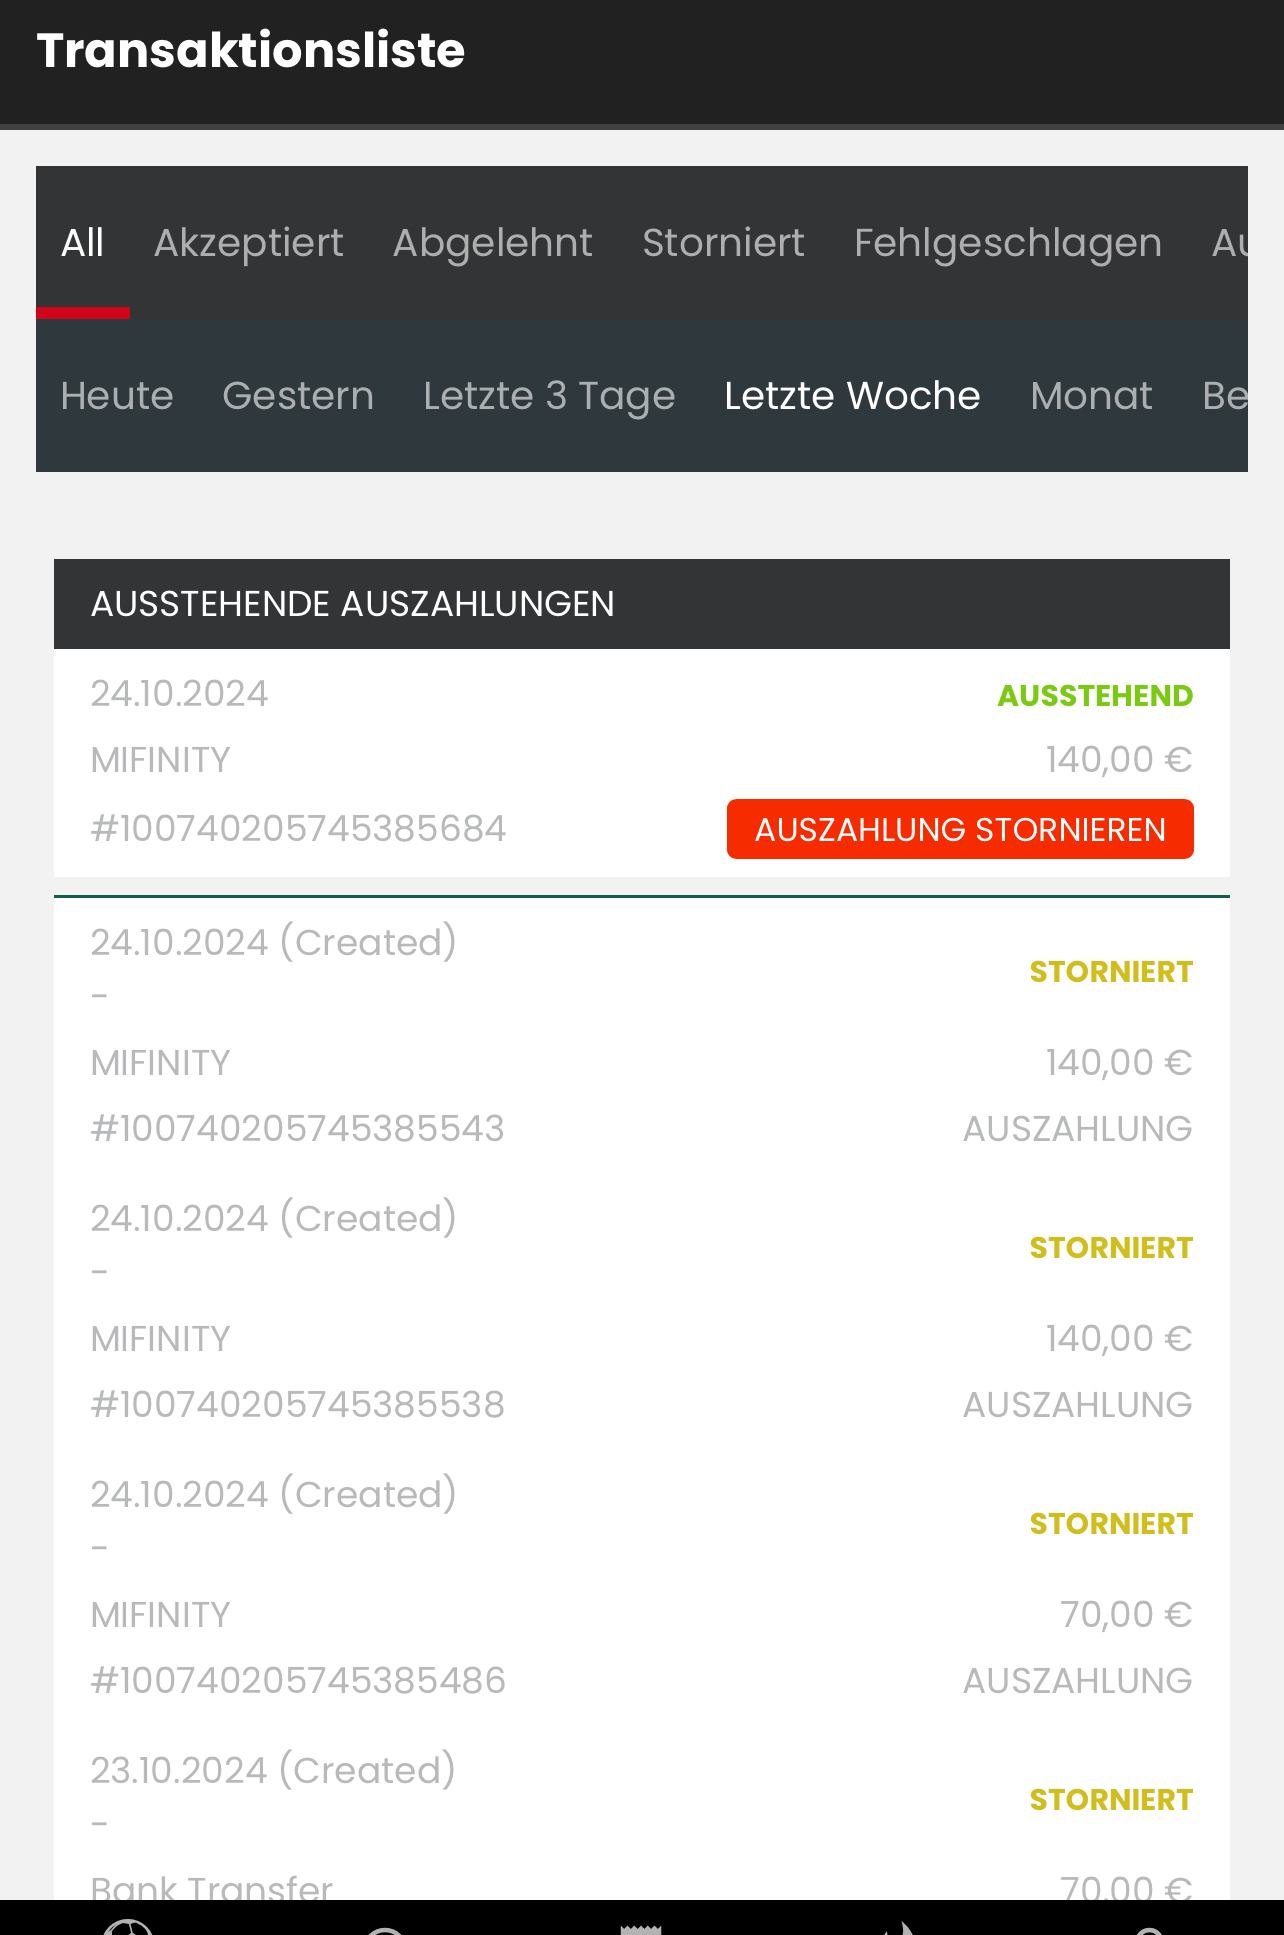The image size is (1284, 1935).
Task: Filter transactions by Heute
Action: point(117,396)
